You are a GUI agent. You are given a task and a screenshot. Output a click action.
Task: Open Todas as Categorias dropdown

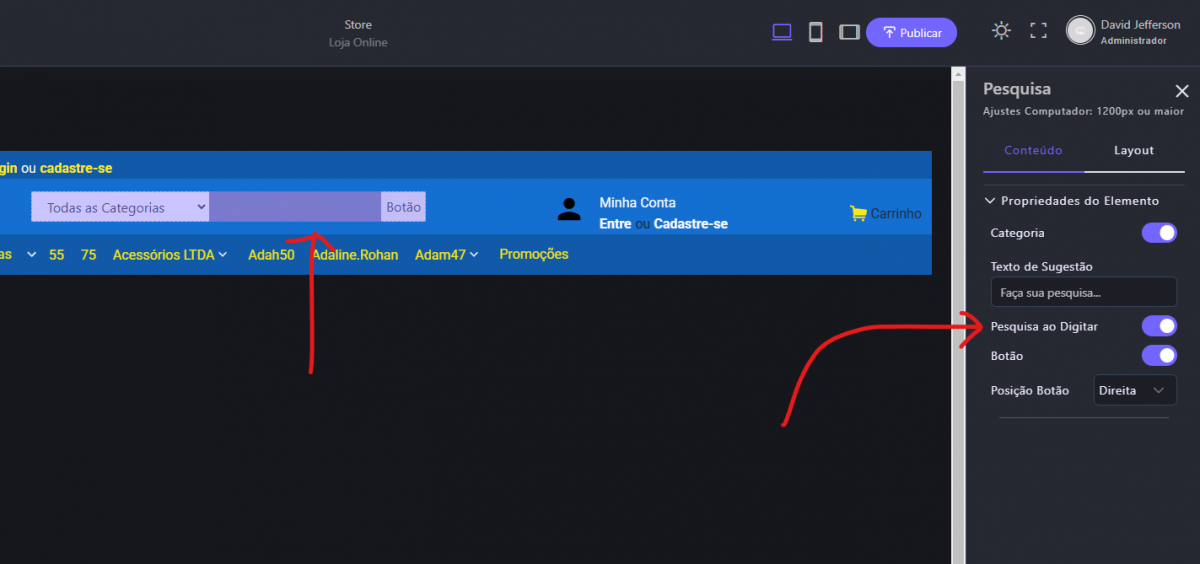click(120, 207)
